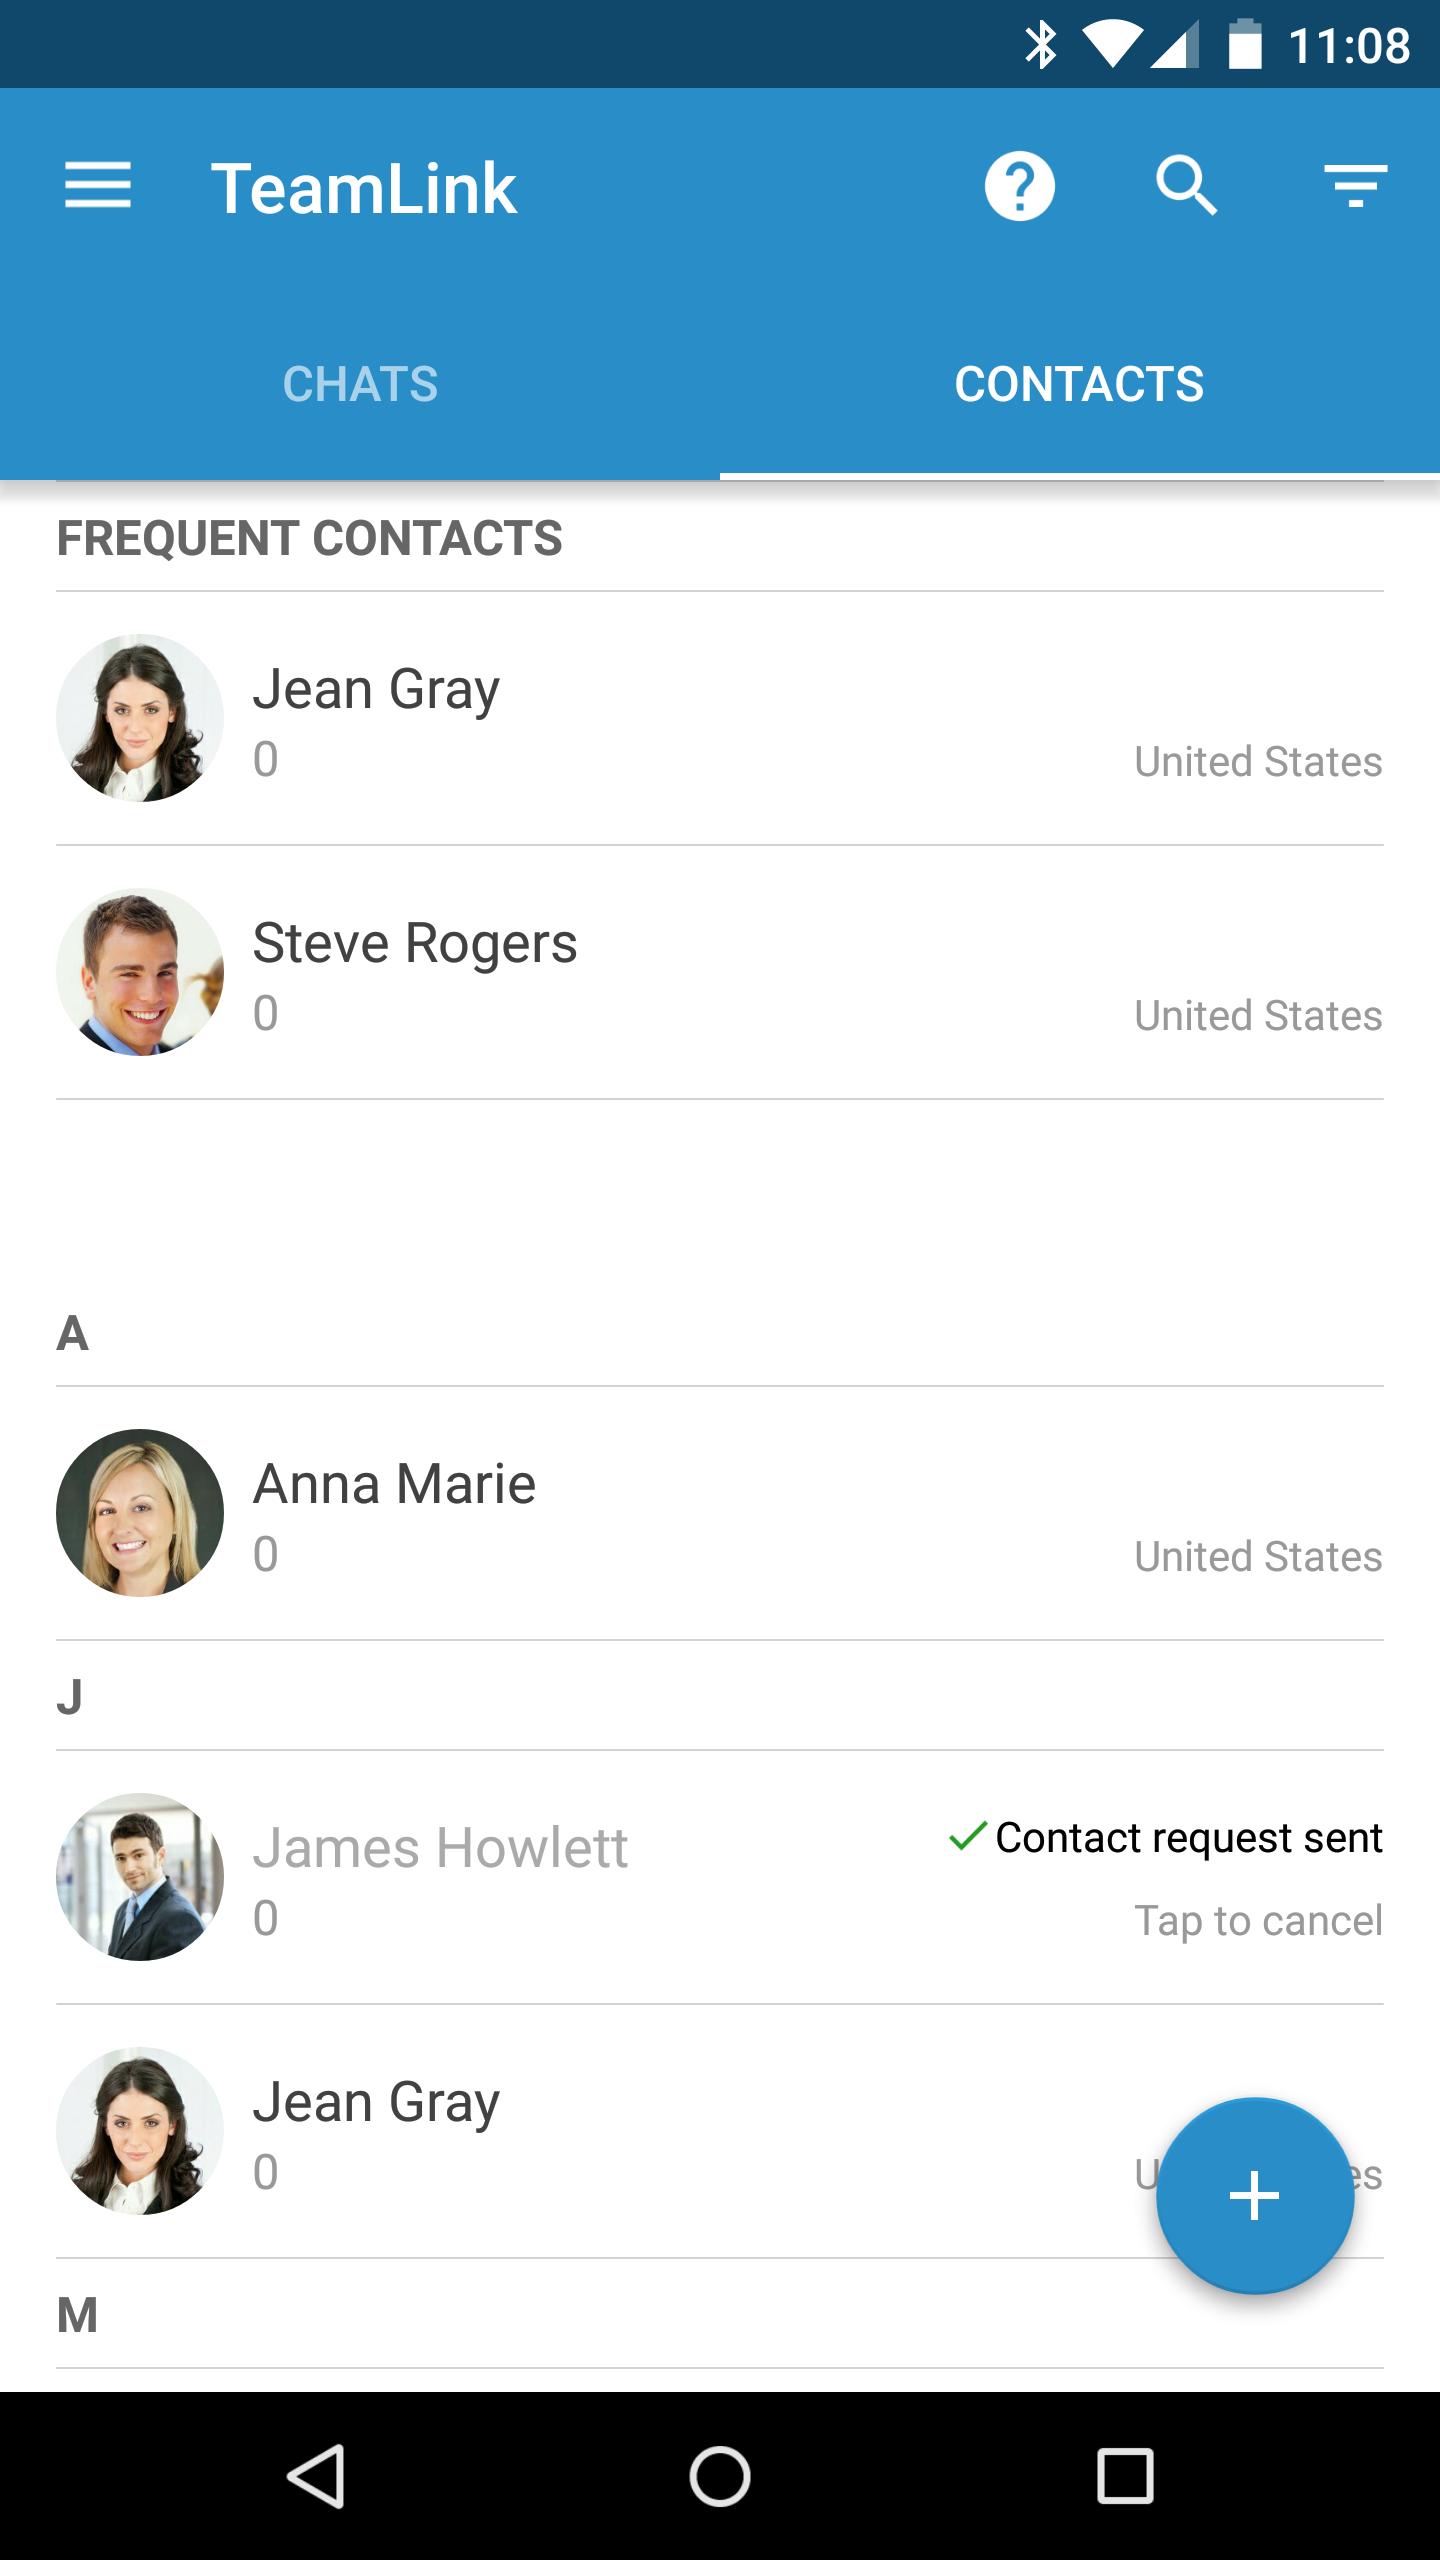Switch to the CHATS tab

[360, 385]
